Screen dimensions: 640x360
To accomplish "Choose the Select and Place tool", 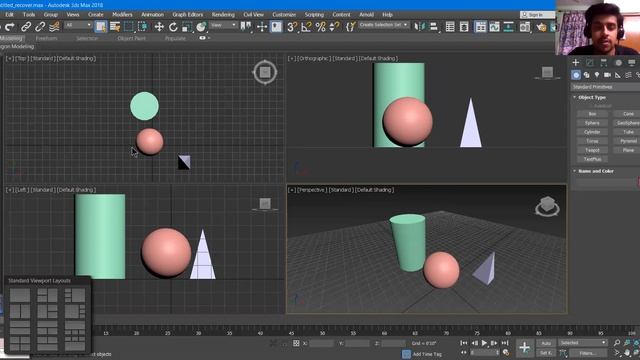I will 201,27.
